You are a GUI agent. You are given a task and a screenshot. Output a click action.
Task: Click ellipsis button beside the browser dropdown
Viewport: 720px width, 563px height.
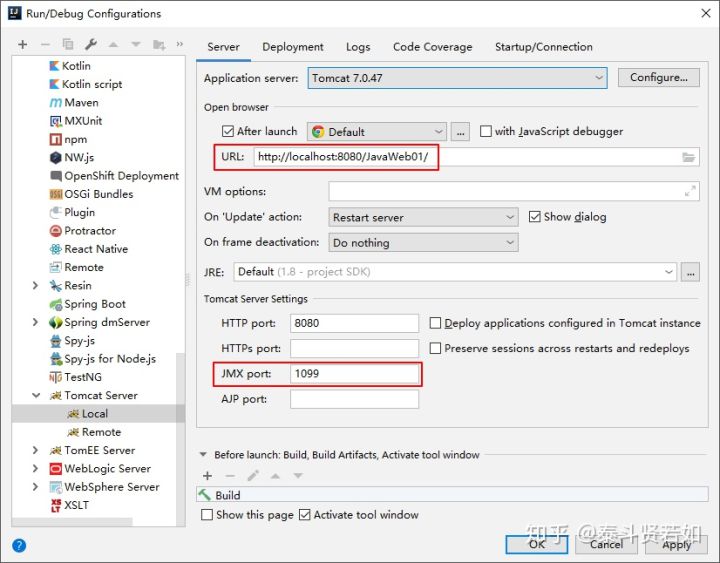[x=460, y=132]
